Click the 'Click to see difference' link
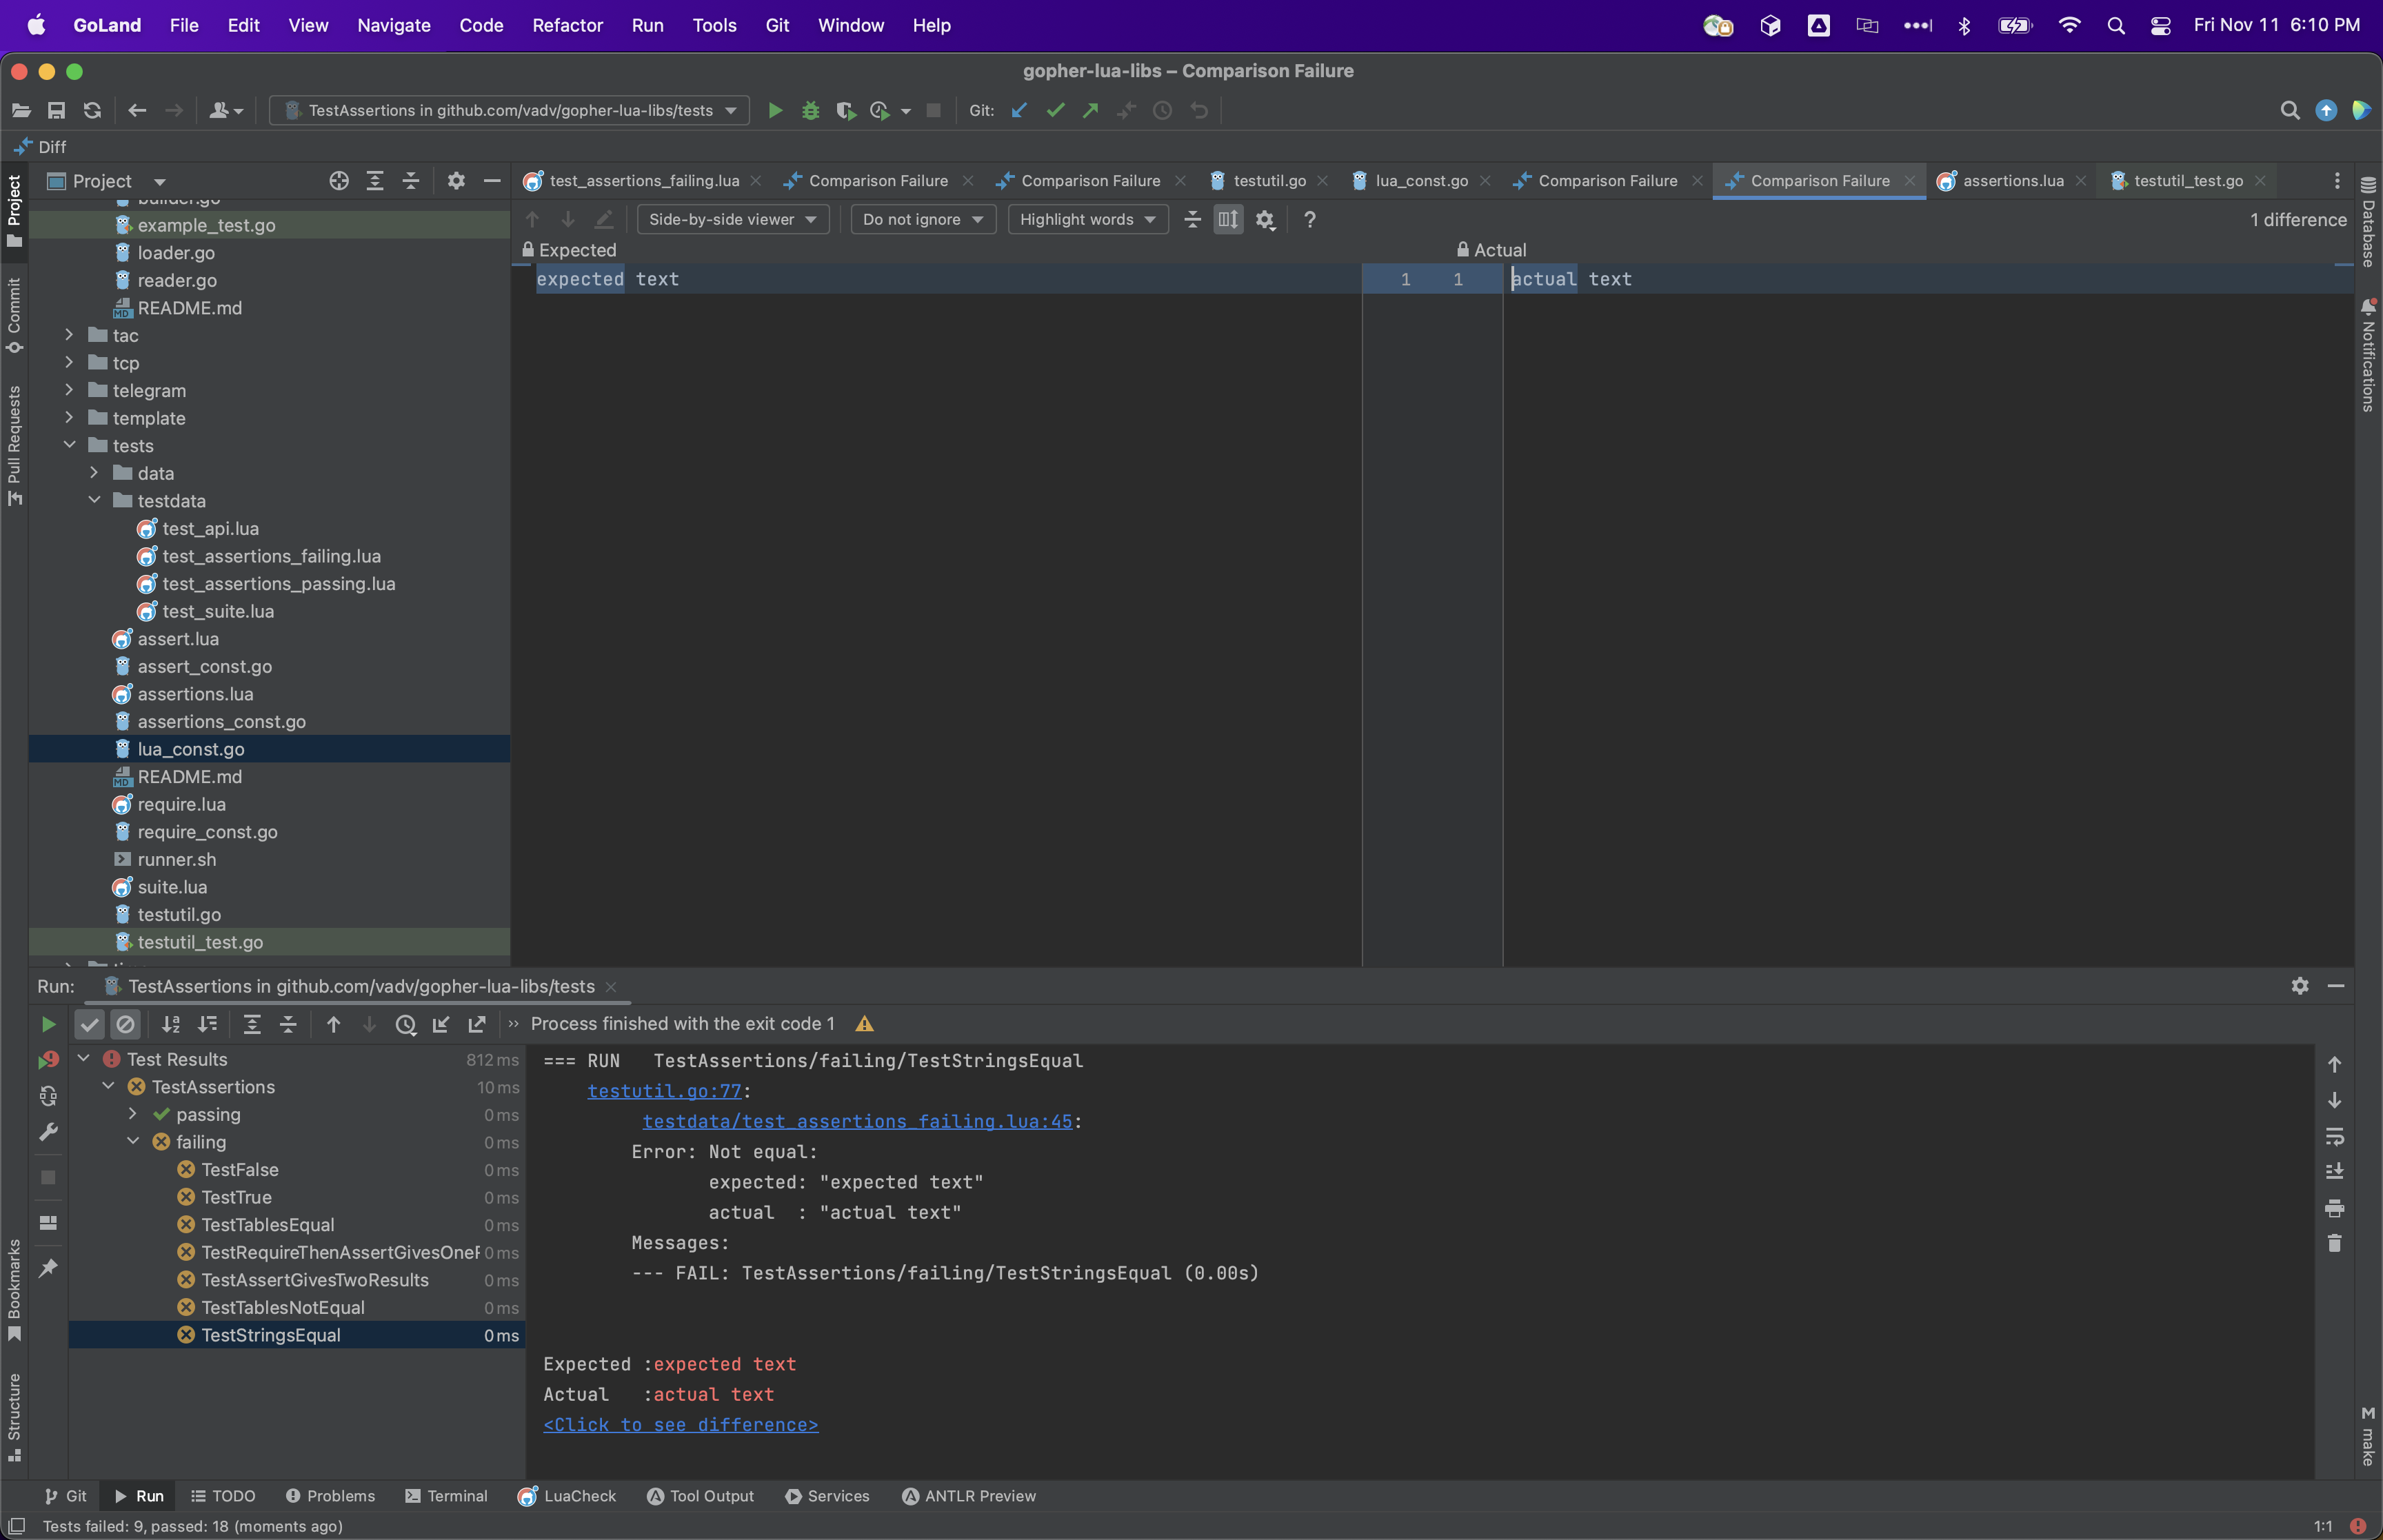 click(x=680, y=1424)
